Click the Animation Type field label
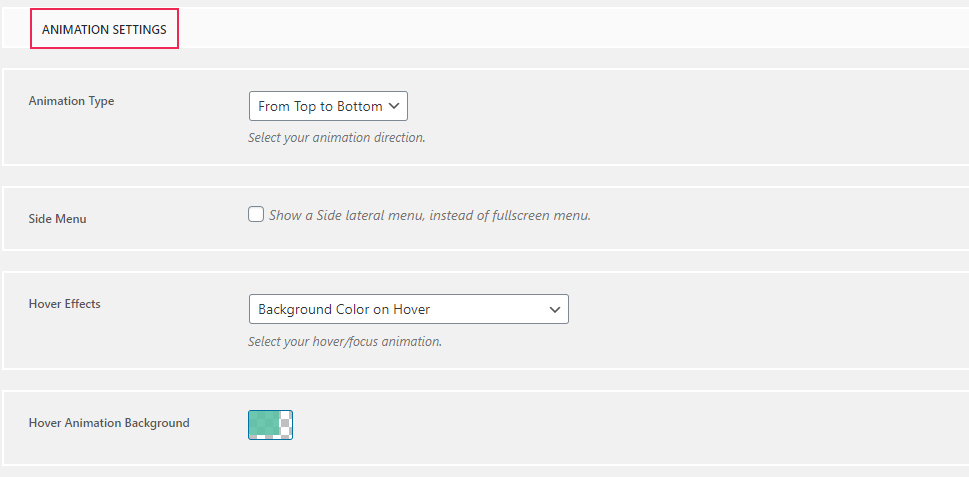969x477 pixels. point(71,101)
